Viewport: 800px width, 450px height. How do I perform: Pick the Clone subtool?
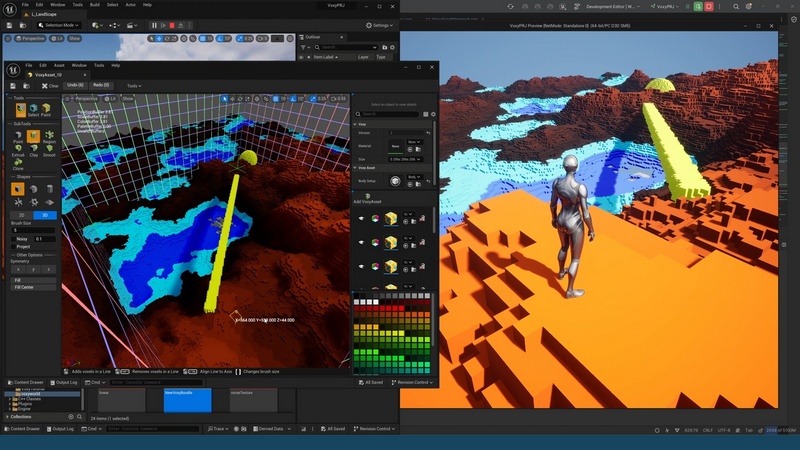coord(19,165)
